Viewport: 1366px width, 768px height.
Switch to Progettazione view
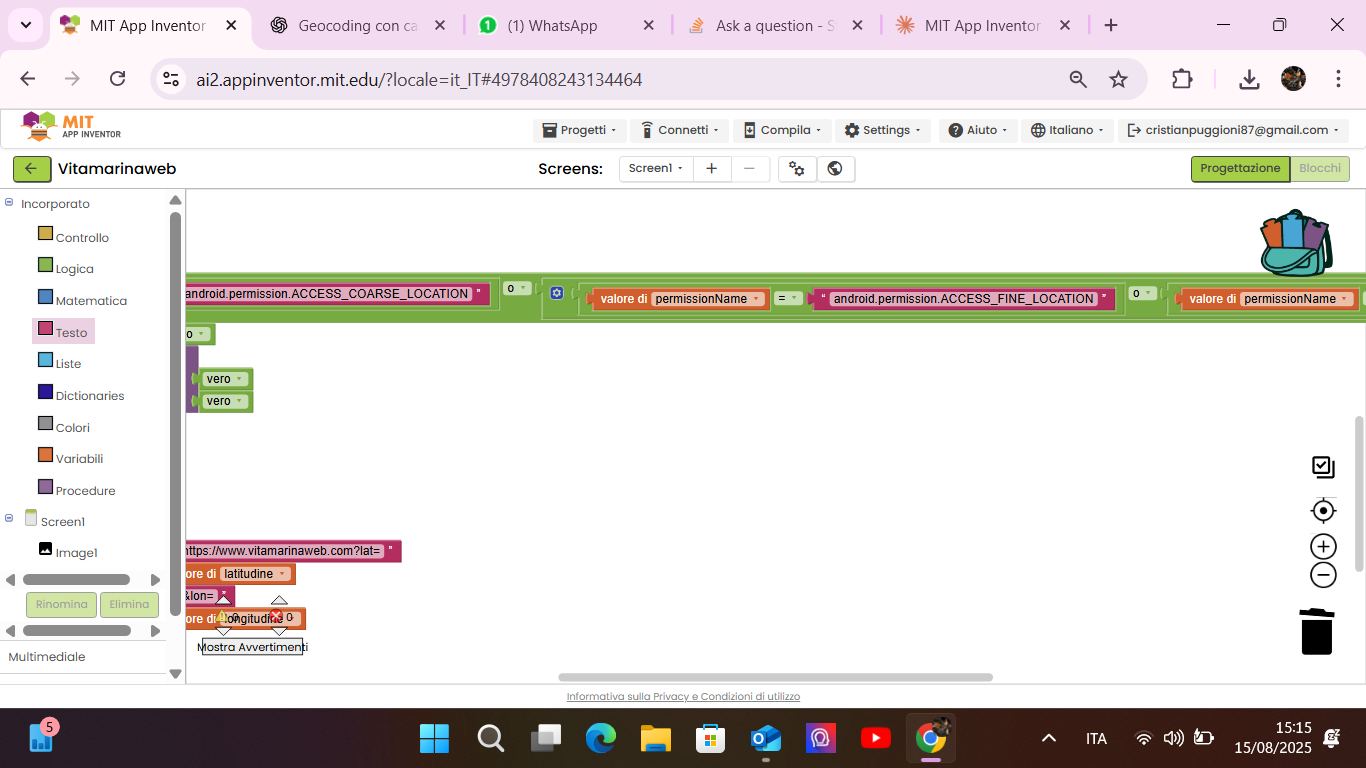click(1239, 169)
